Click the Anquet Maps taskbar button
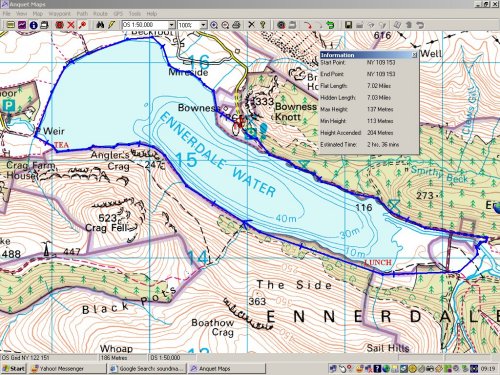The height and width of the screenshot is (375, 500). (227, 369)
